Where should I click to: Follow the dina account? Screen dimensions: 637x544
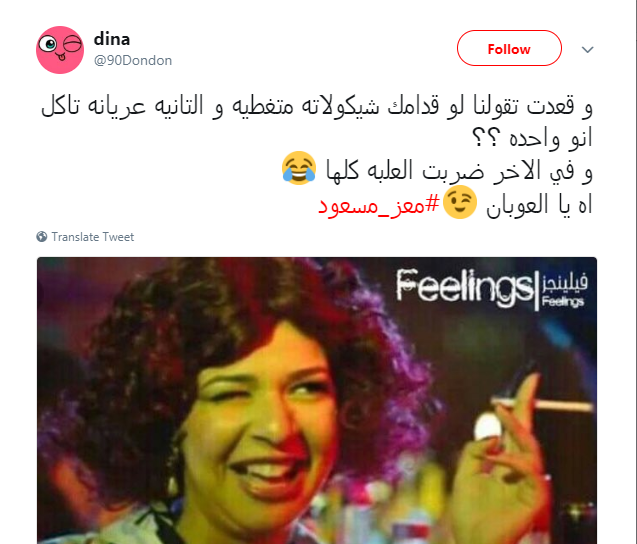point(509,48)
